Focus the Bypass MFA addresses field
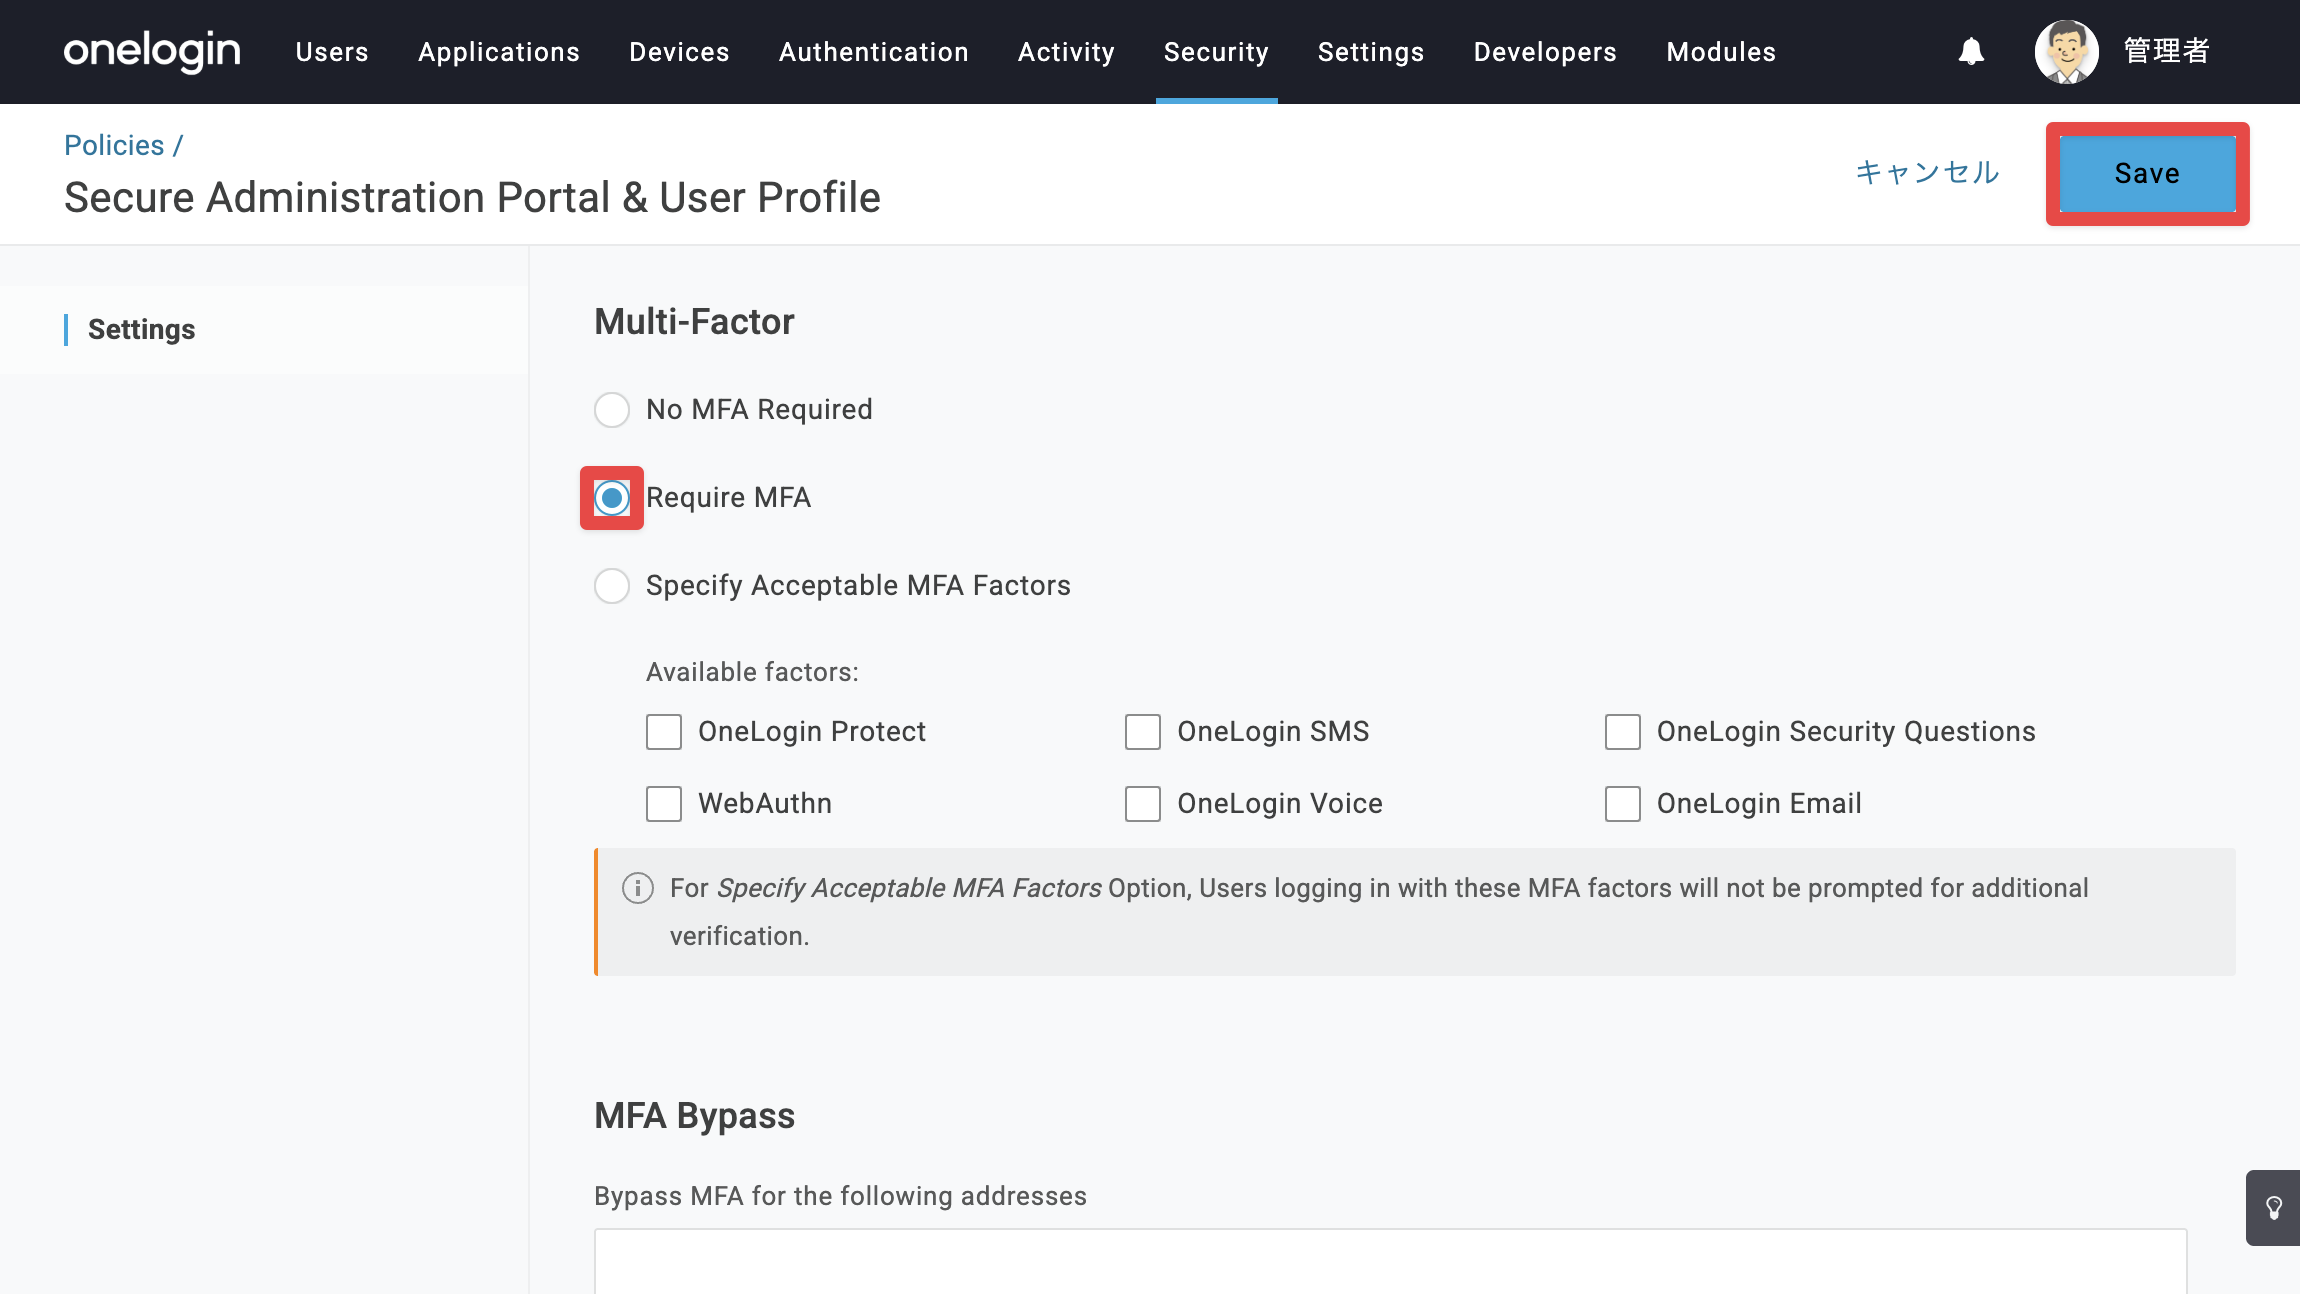The height and width of the screenshot is (1294, 2300). tap(1390, 1262)
